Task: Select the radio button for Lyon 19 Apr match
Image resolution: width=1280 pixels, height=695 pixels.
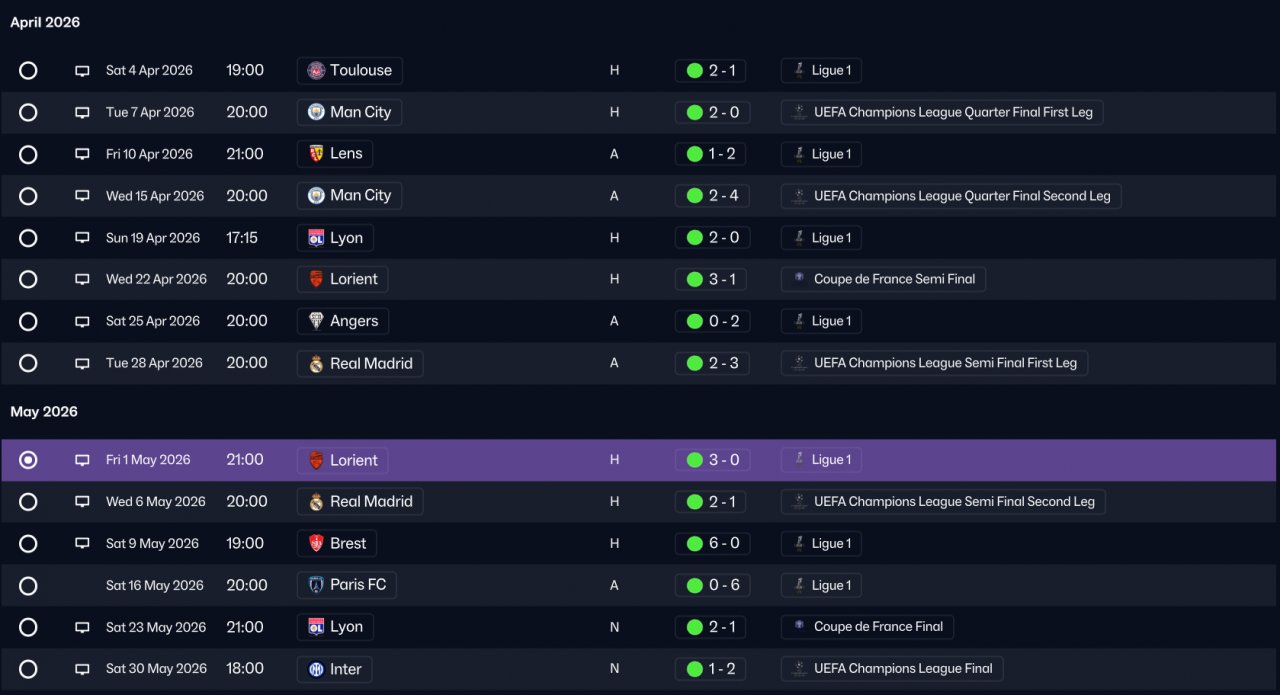Action: [x=28, y=238]
